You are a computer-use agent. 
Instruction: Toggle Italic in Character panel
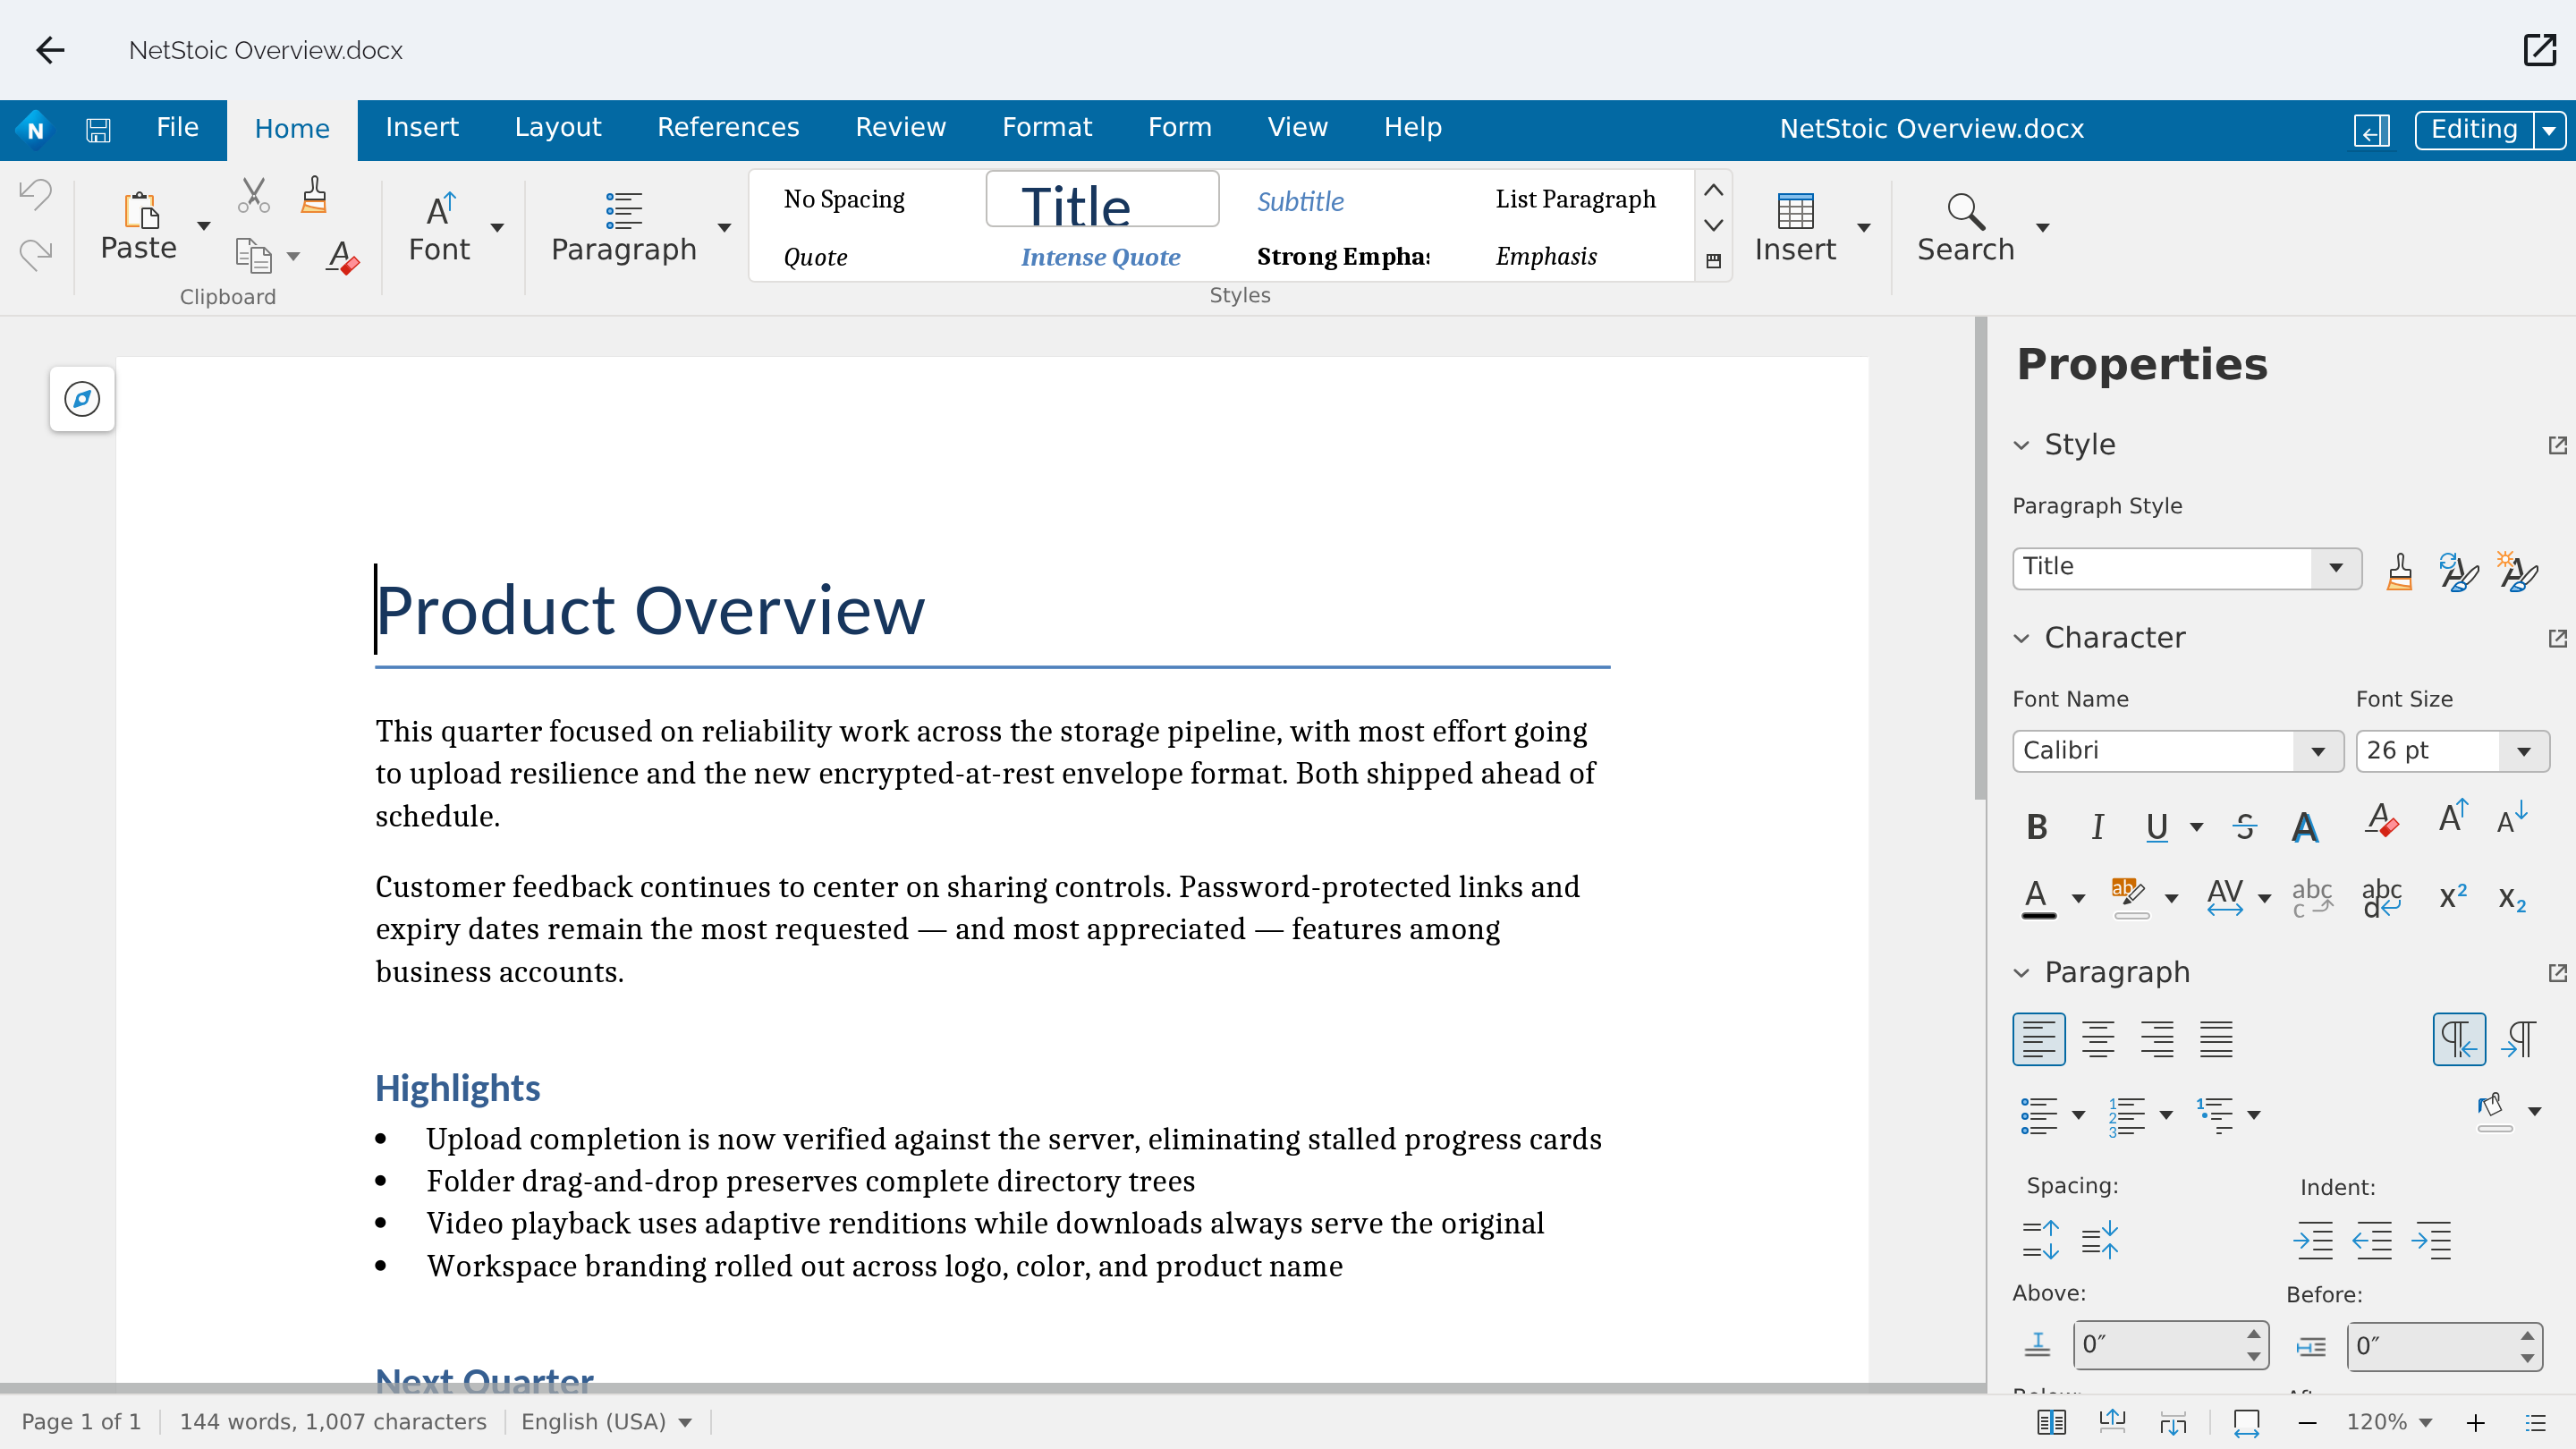point(2097,827)
